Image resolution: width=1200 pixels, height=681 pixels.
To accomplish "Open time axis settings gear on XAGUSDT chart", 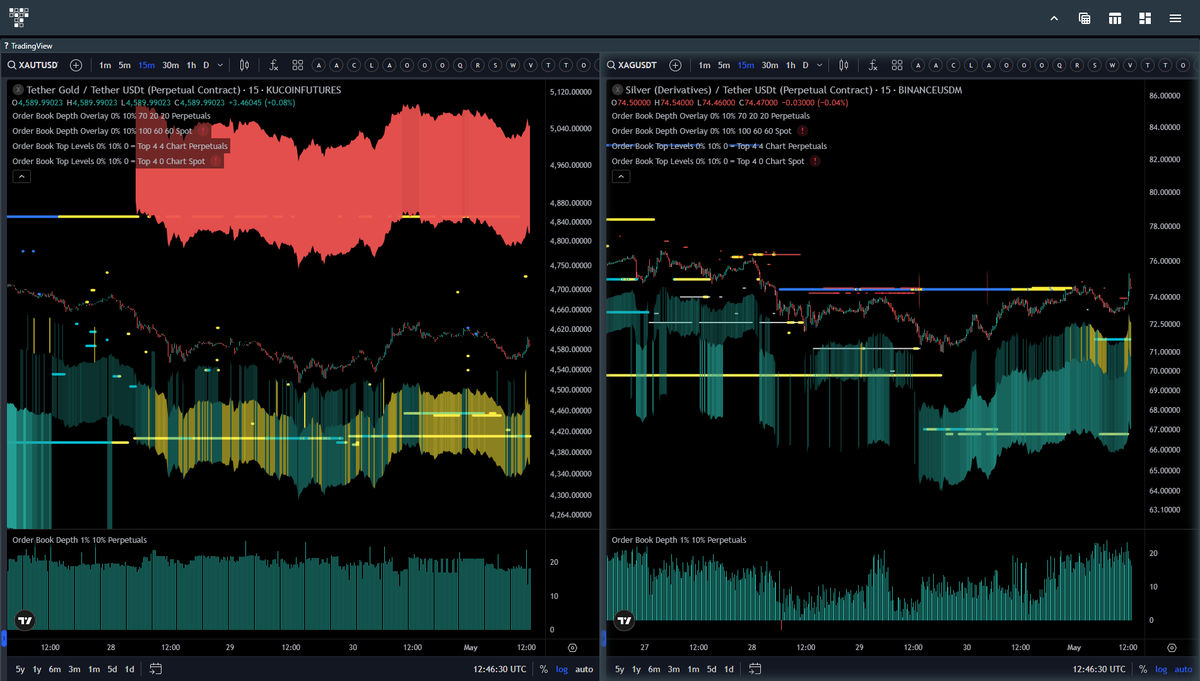I will pos(1171,648).
